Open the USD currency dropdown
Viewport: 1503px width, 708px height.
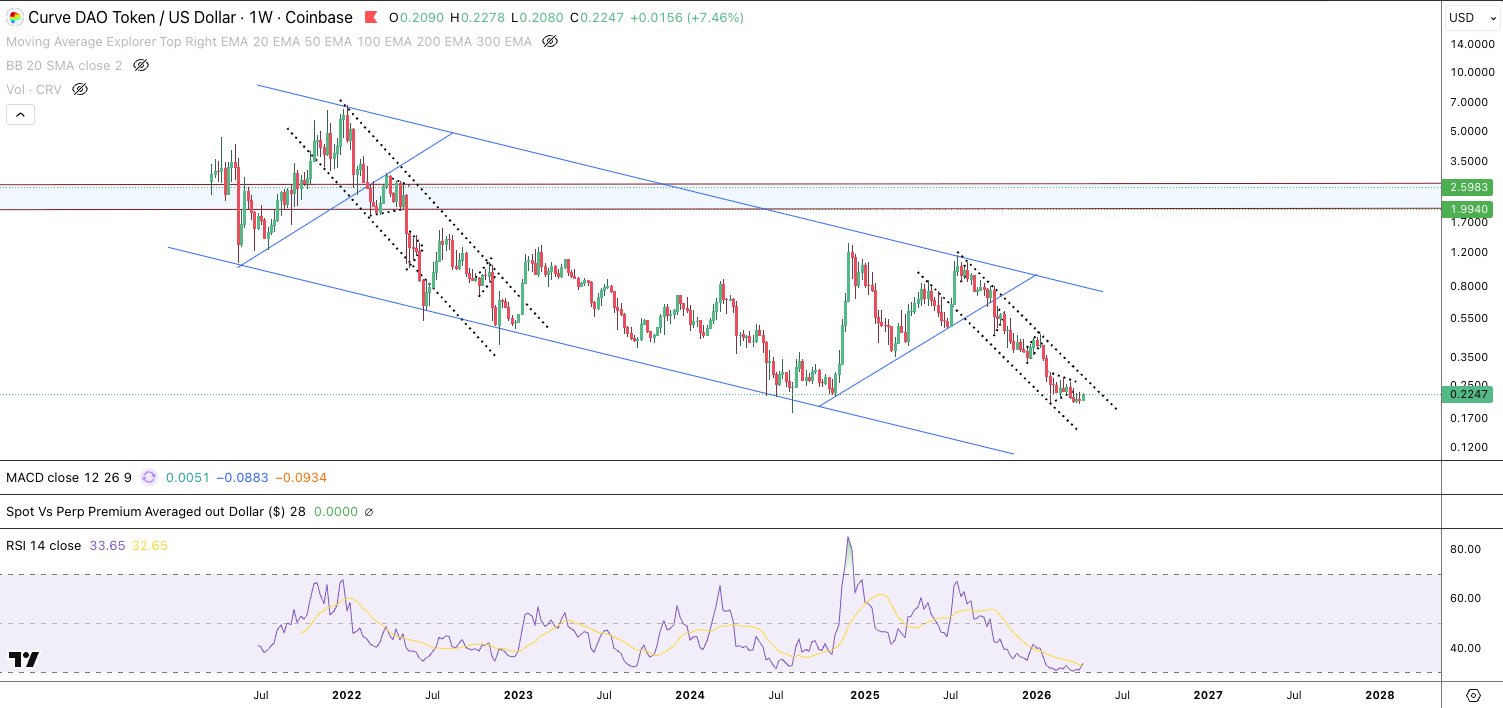pyautogui.click(x=1473, y=18)
